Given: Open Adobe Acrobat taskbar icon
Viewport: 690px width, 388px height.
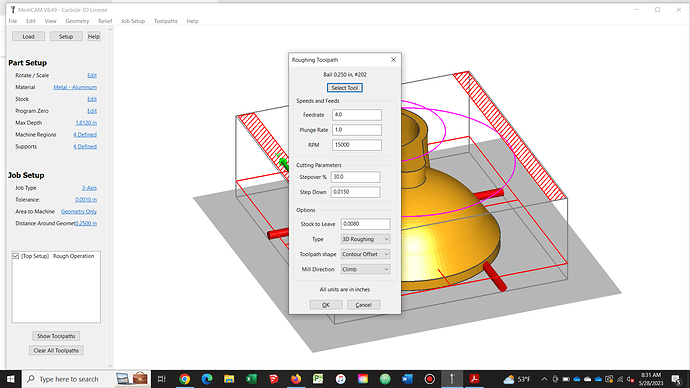Looking at the screenshot, I should point(474,379).
